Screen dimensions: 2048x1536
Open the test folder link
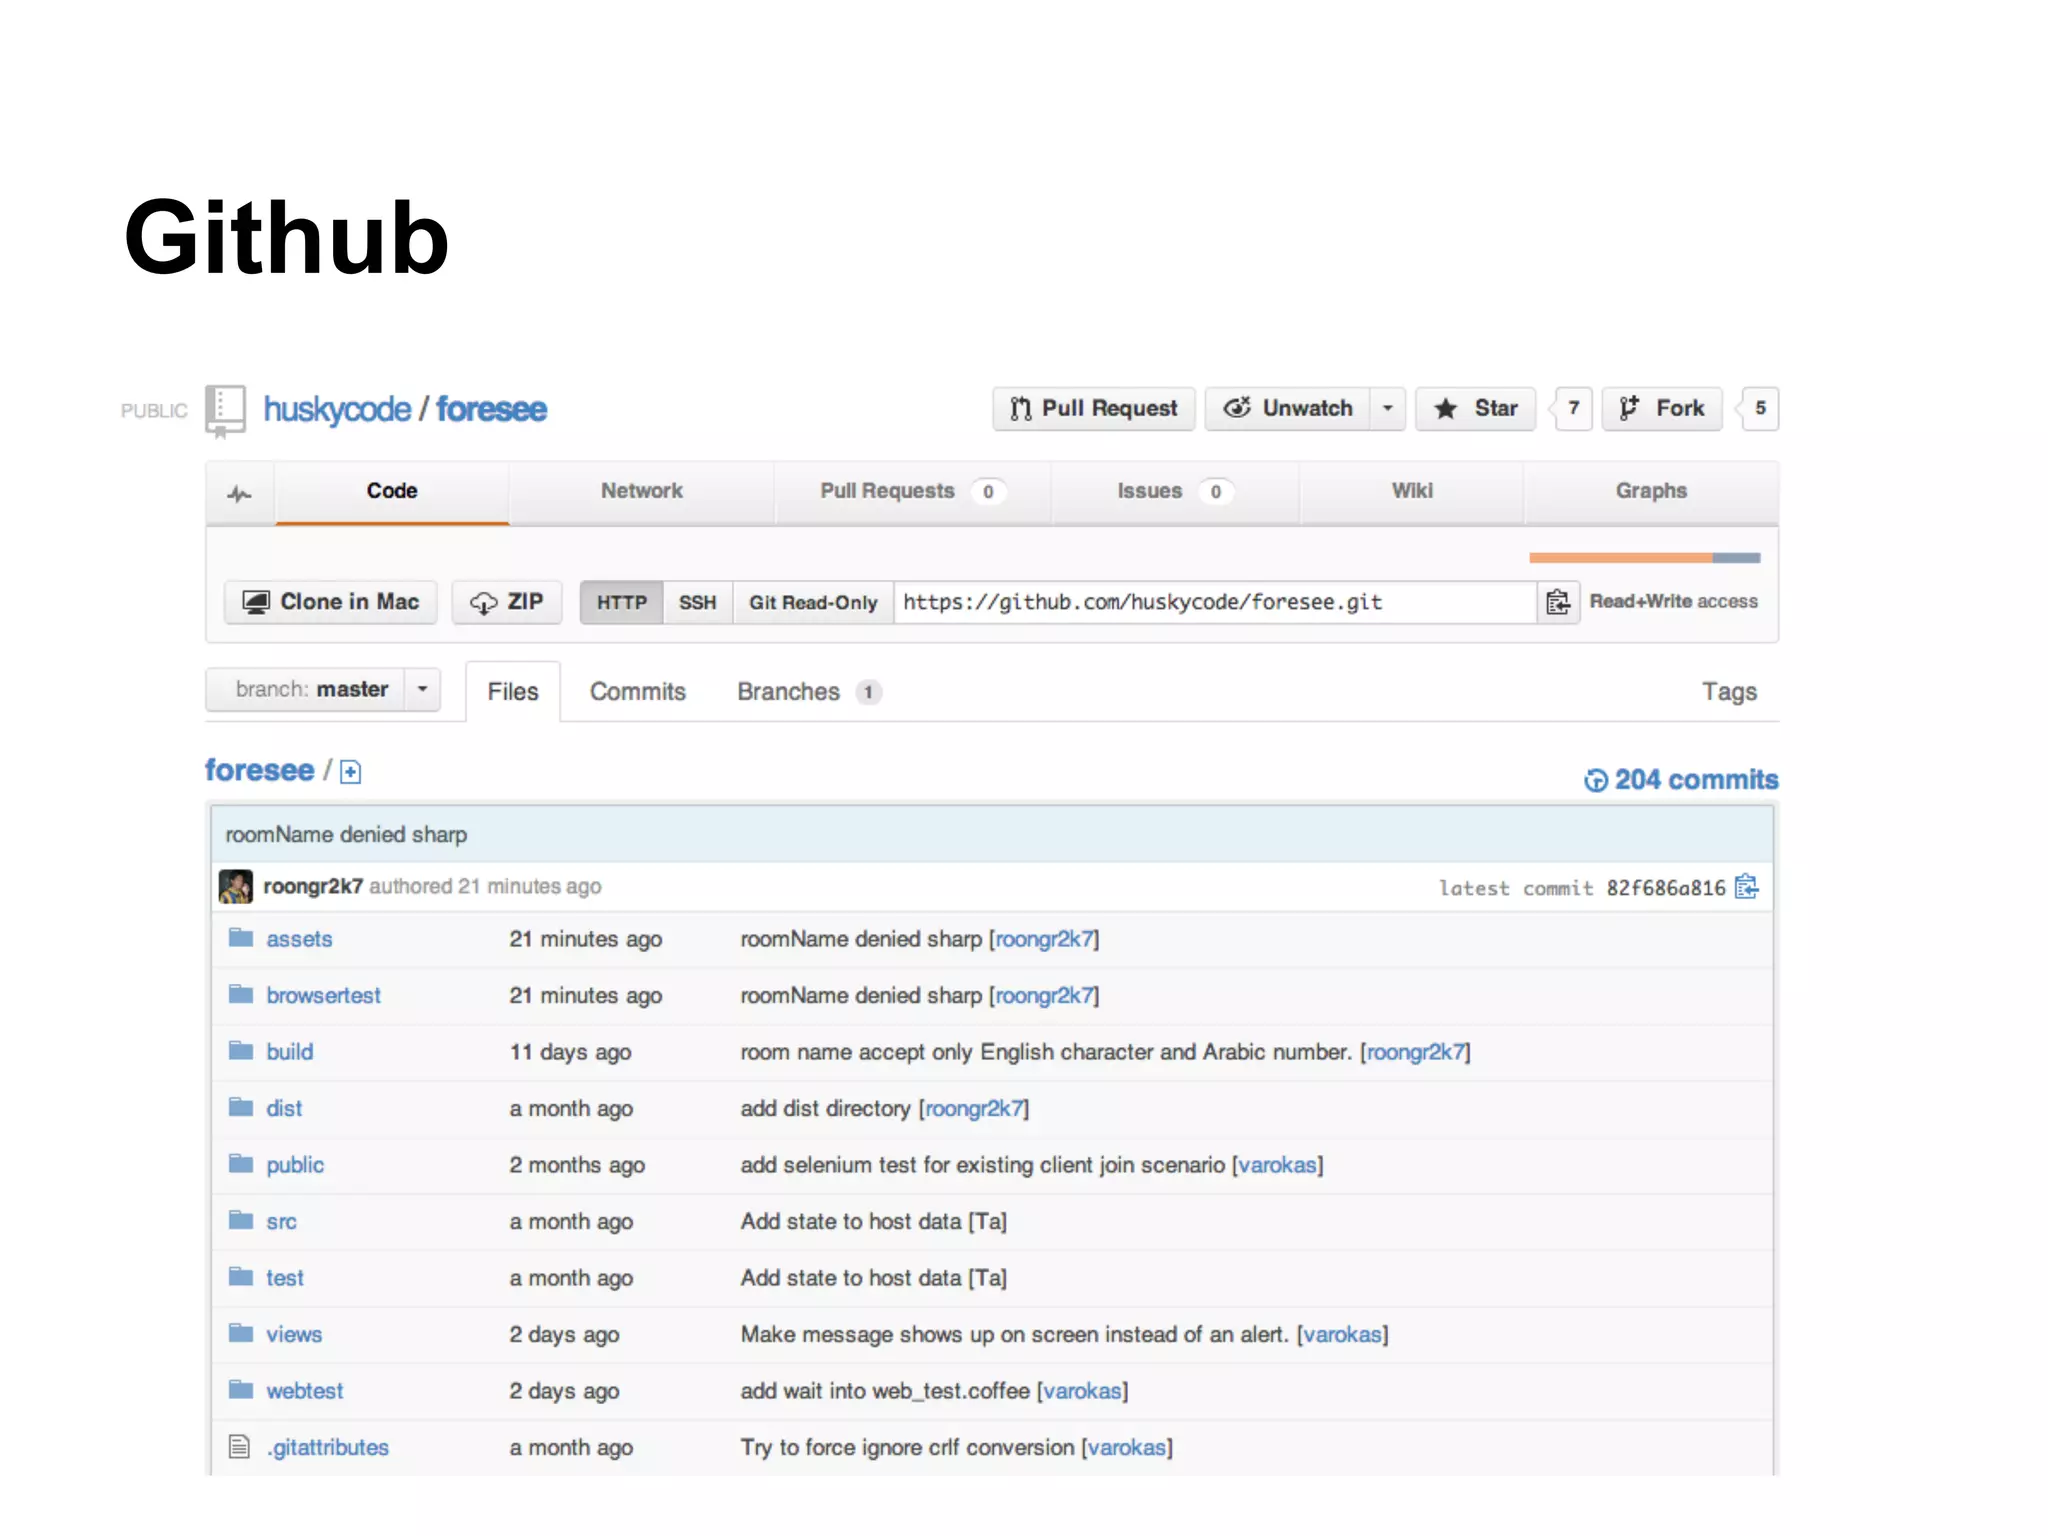[285, 1278]
